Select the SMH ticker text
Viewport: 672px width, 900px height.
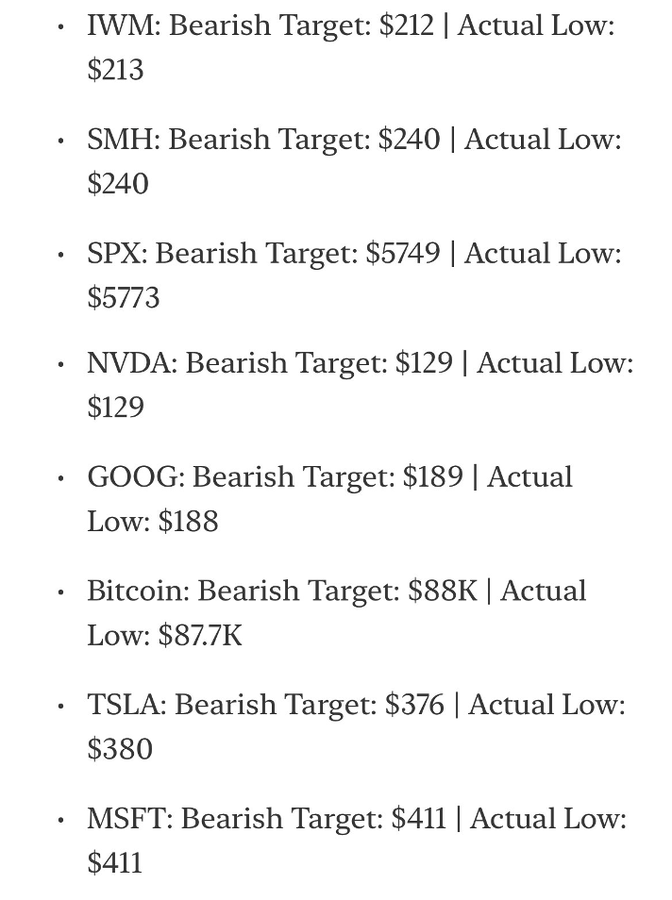pos(121,139)
